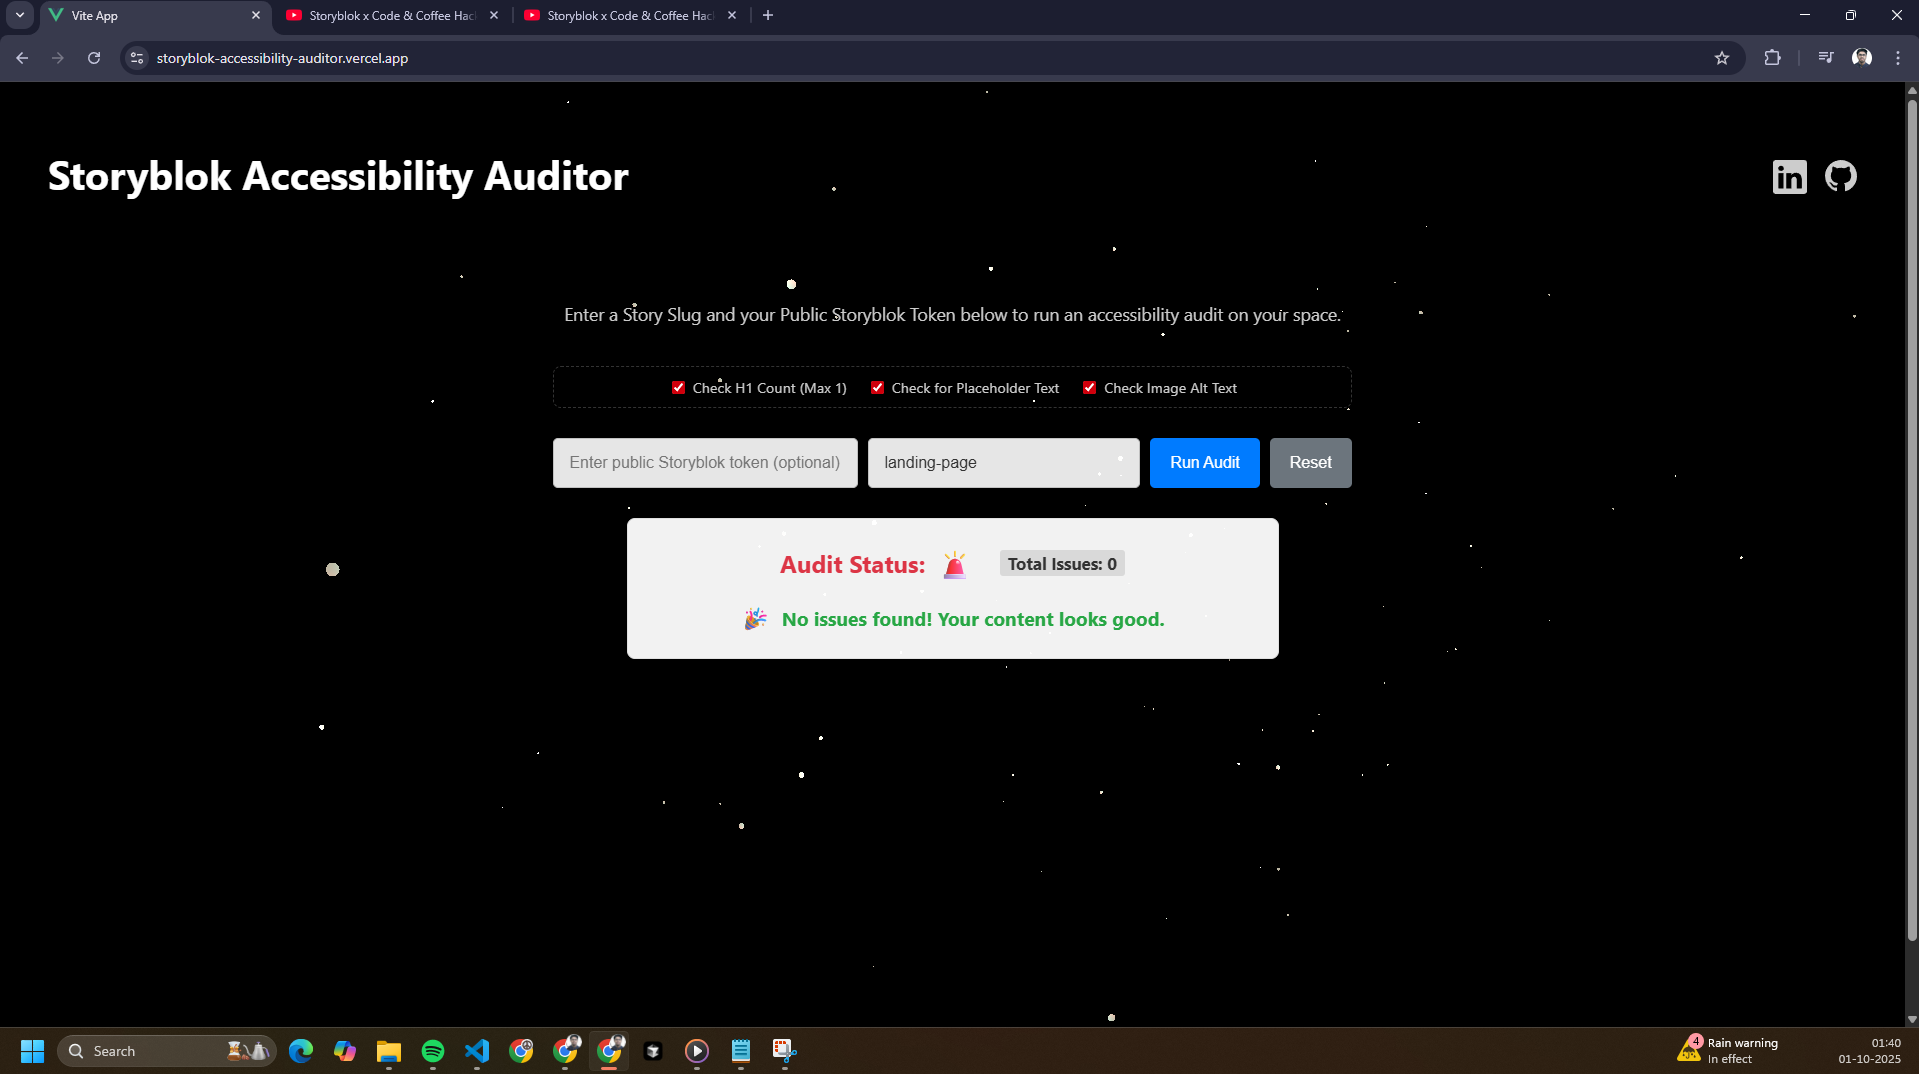
Task: Click the Audit Status heading
Action: pyautogui.click(x=852, y=565)
